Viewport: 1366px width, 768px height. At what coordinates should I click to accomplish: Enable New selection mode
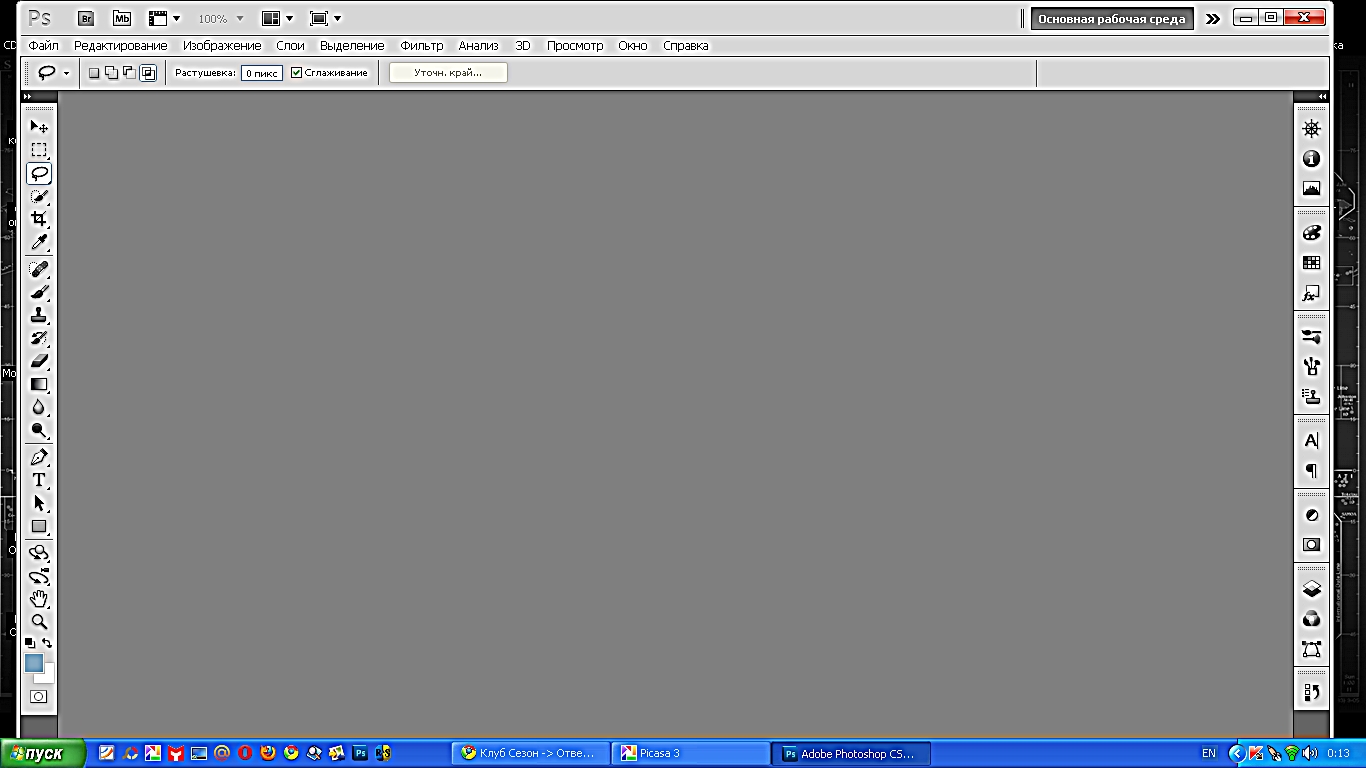click(94, 73)
